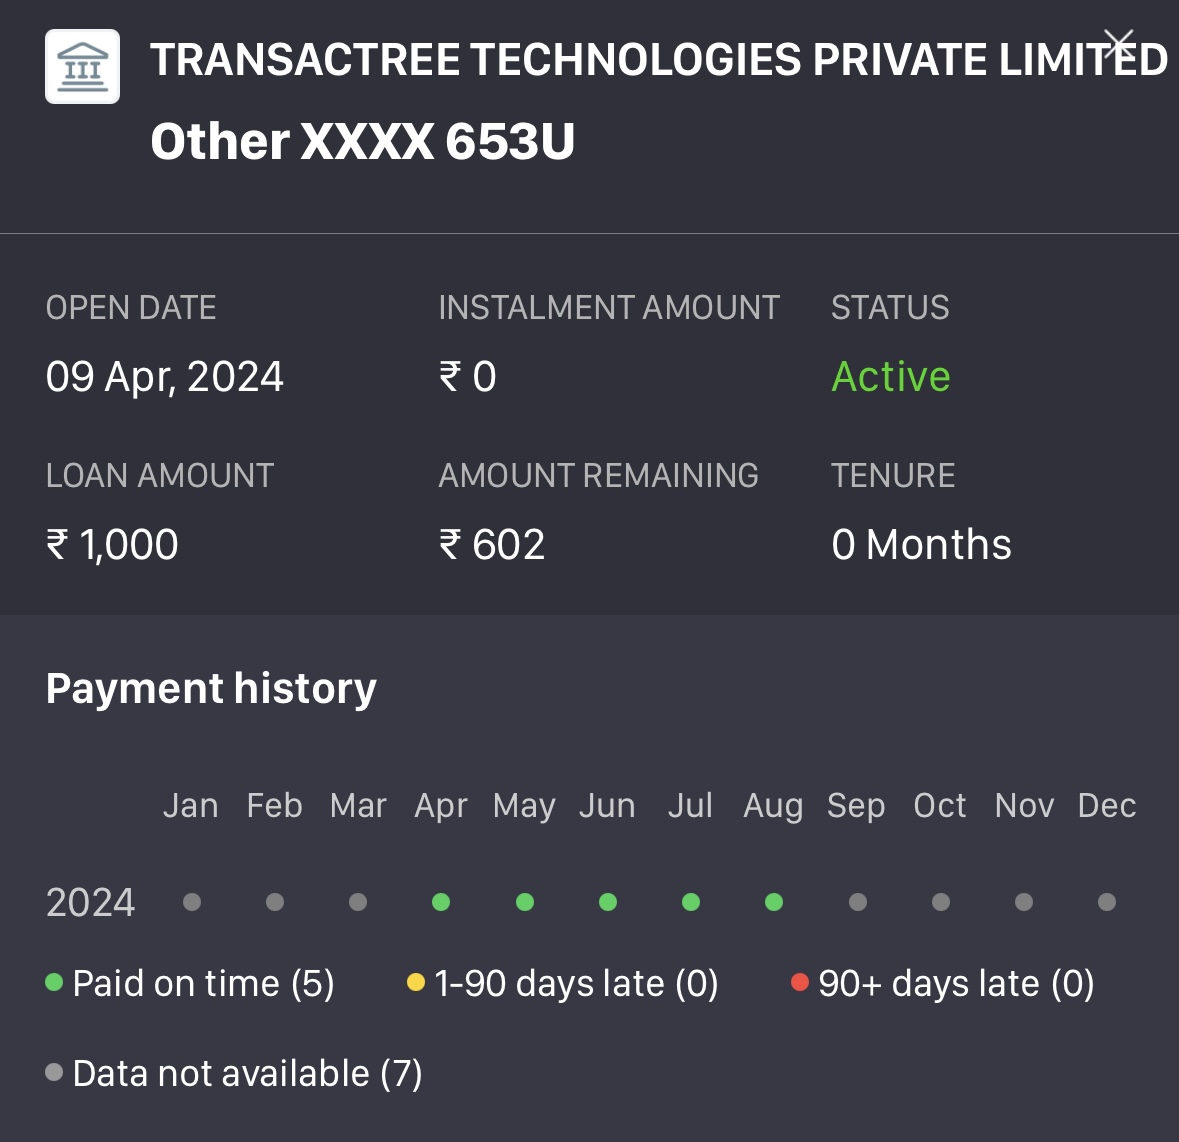The image size is (1179, 1142).
Task: Click the Payment history heading
Action: coord(211,689)
